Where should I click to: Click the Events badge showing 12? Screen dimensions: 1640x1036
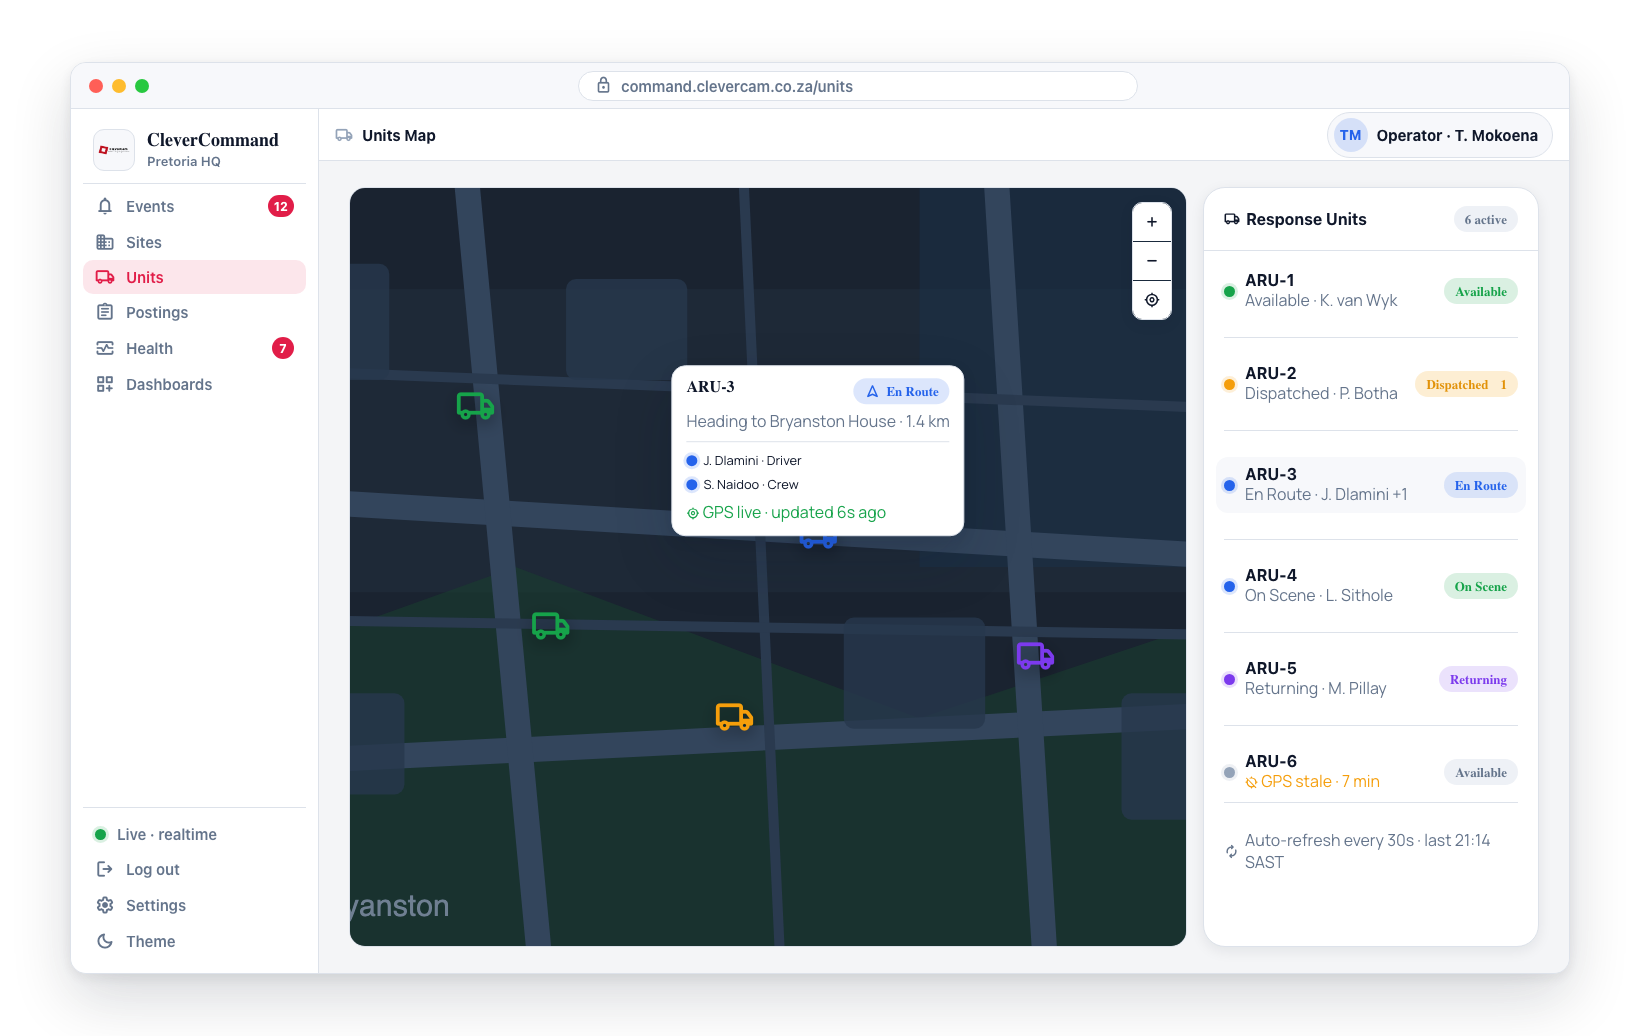tap(281, 206)
